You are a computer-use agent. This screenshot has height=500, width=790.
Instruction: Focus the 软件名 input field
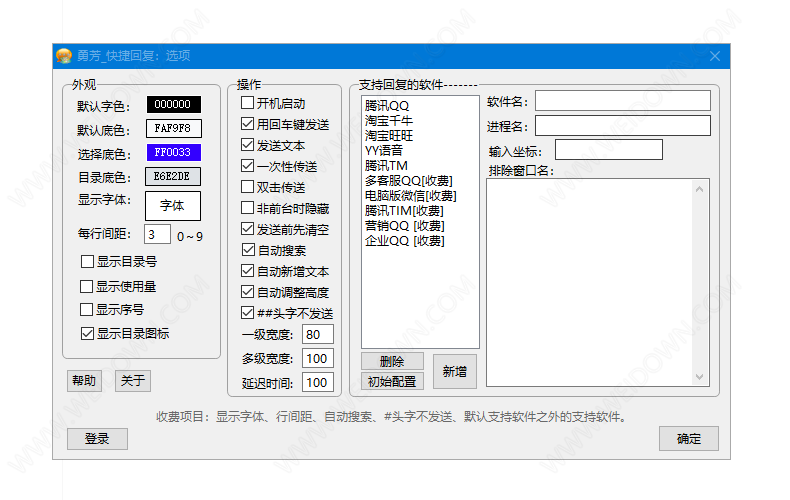622,101
